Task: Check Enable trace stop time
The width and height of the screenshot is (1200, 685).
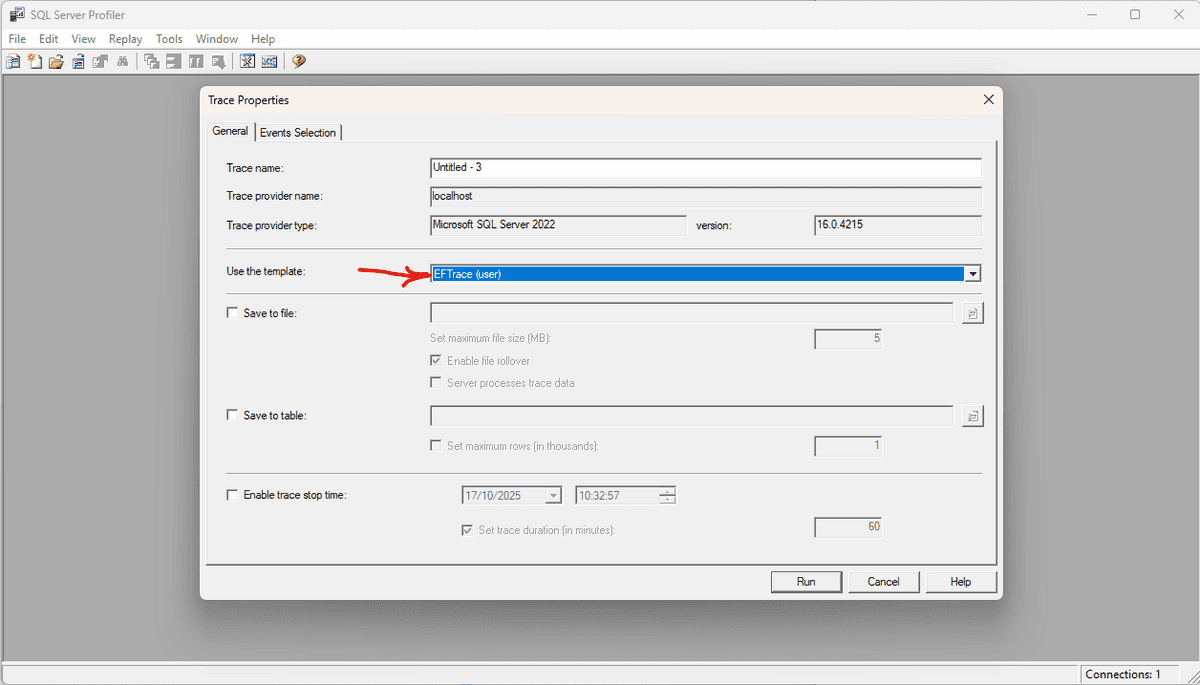Action: click(231, 494)
